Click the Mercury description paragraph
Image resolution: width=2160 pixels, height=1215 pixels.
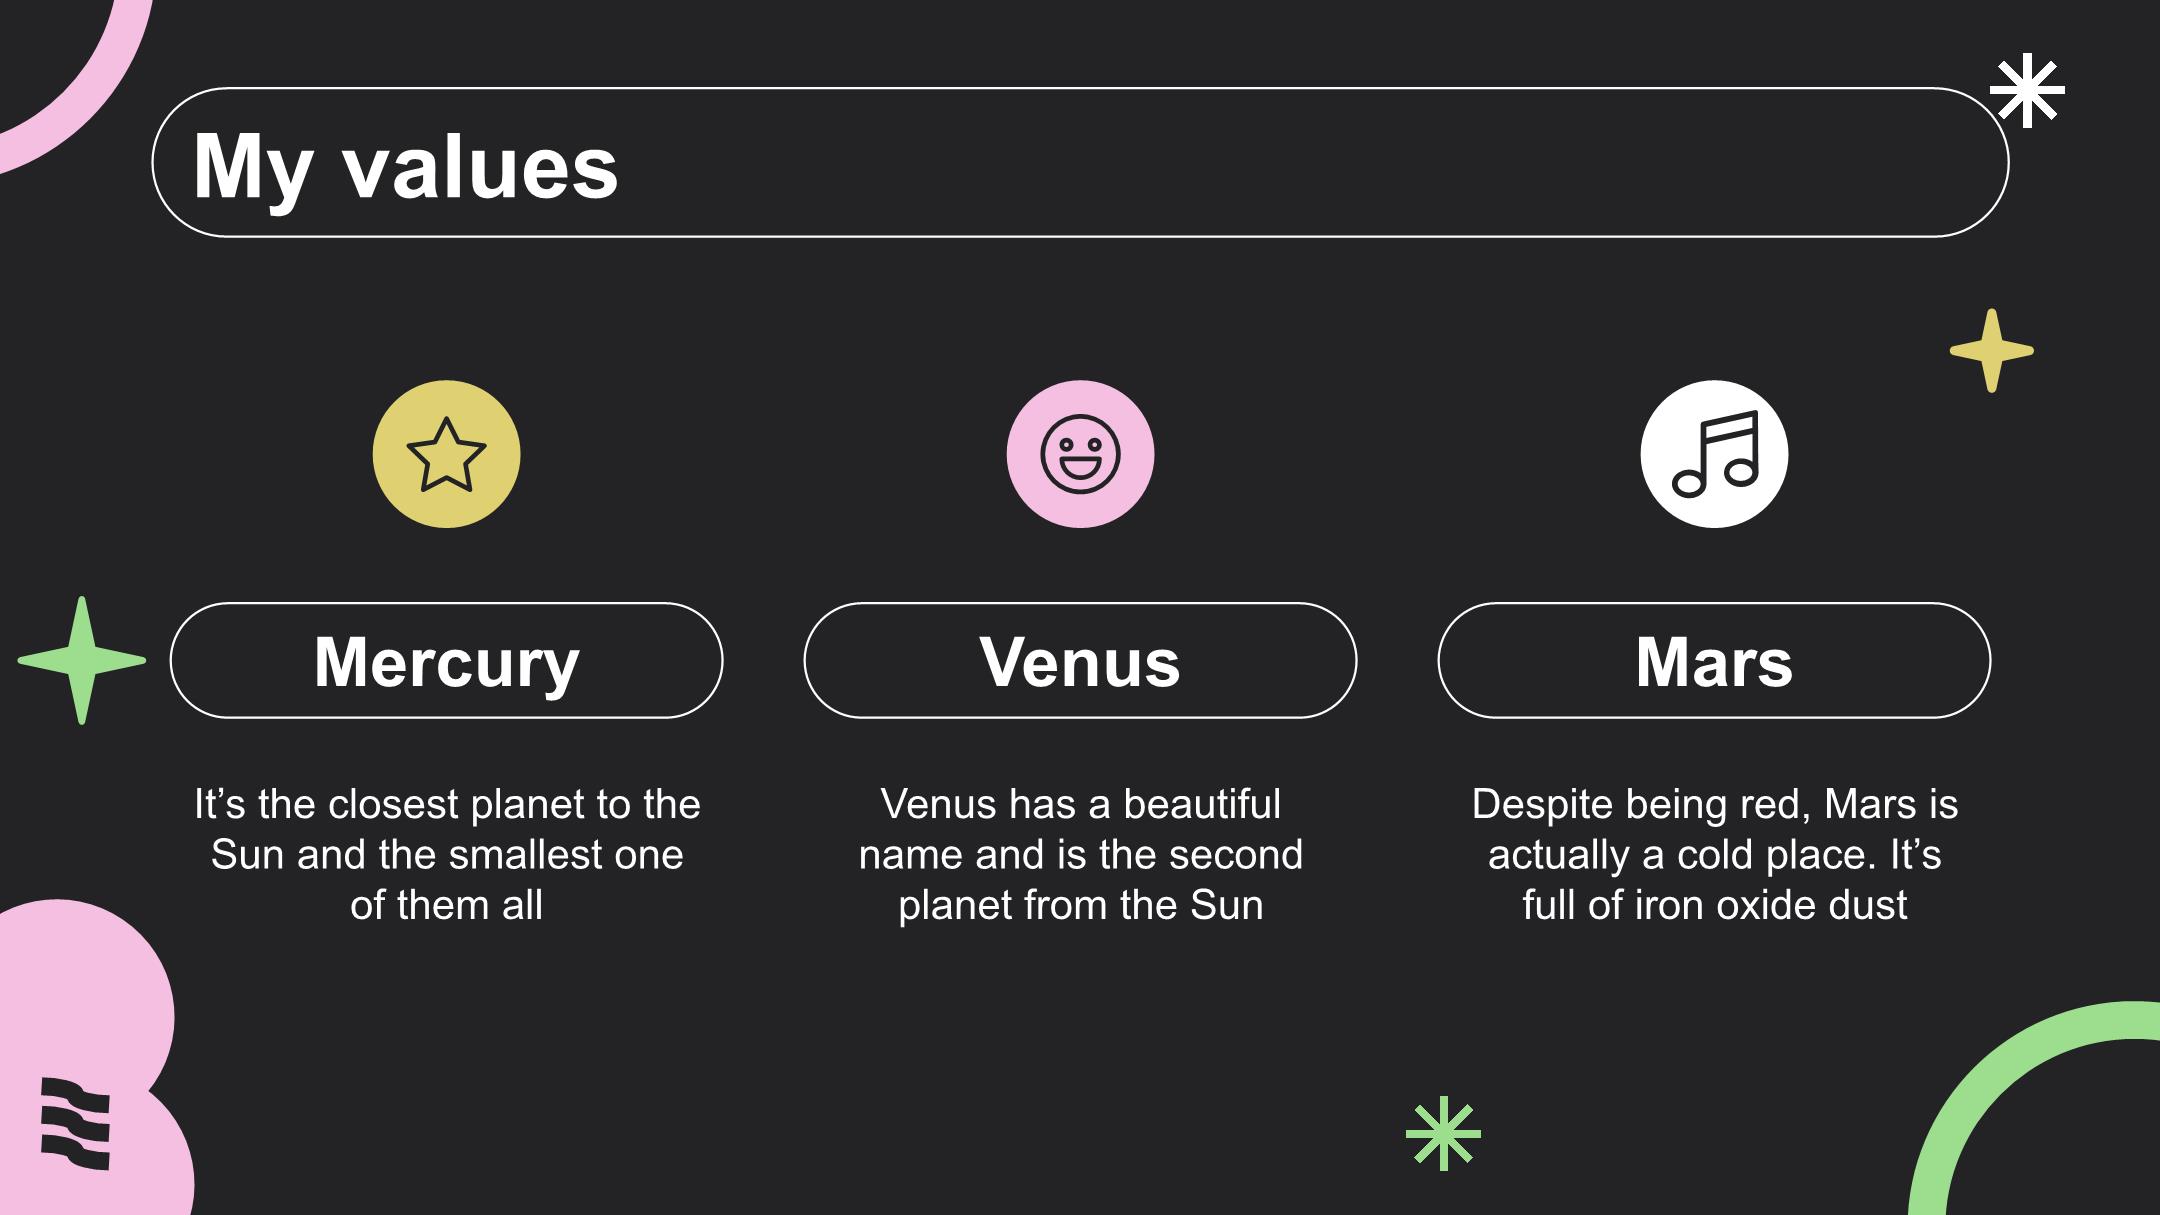446,854
